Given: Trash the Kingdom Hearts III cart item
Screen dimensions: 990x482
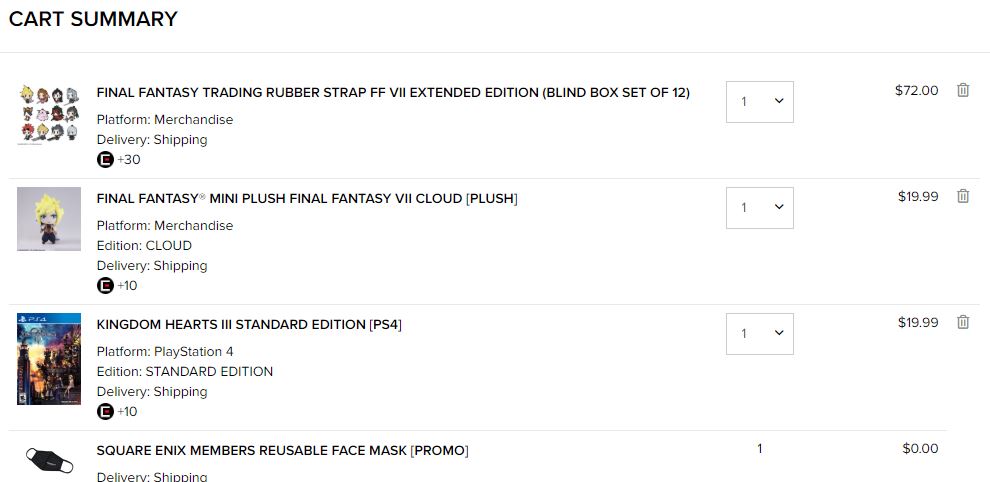Looking at the screenshot, I should [963, 322].
